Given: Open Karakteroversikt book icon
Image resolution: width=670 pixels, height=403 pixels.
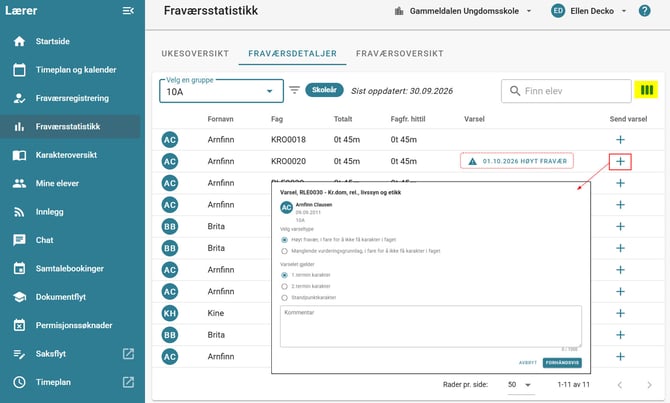Looking at the screenshot, I should pos(19,155).
